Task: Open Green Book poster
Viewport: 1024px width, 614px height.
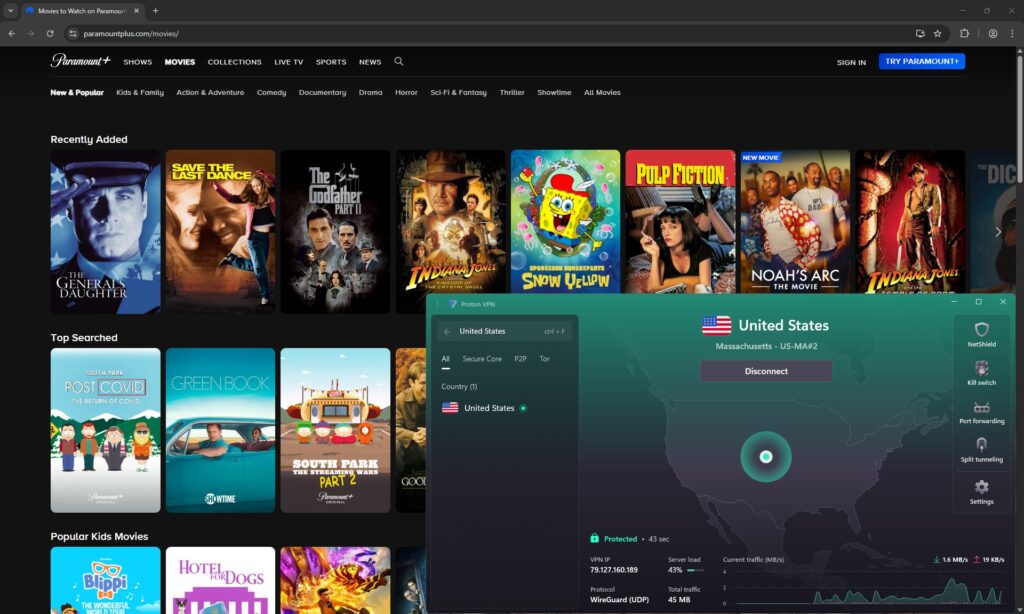Action: tap(220, 430)
